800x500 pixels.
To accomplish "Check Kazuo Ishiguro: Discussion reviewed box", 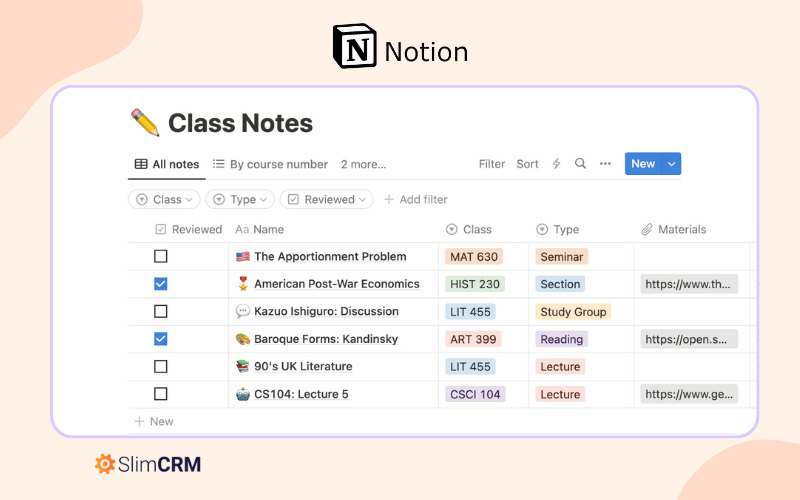I will click(161, 311).
